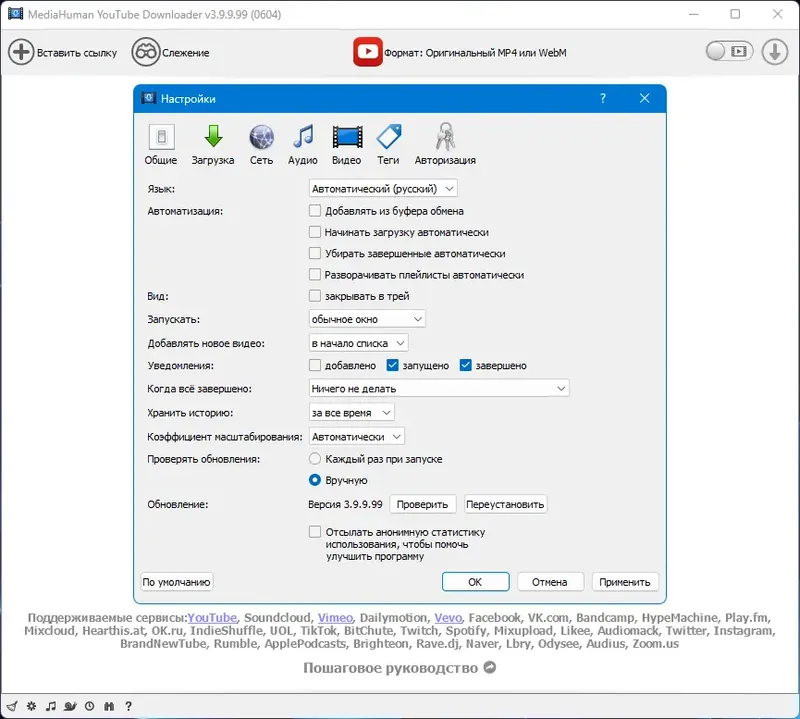The width and height of the screenshot is (800, 719).
Task: Expand the 'за все время' history dropdown
Action: pos(352,412)
